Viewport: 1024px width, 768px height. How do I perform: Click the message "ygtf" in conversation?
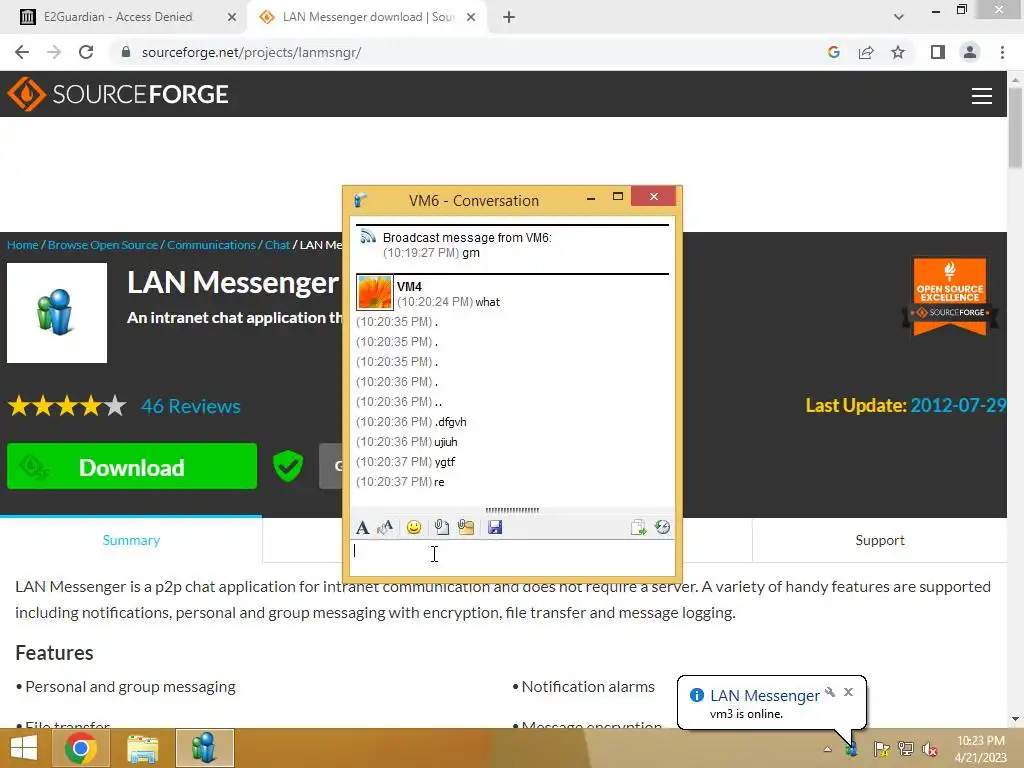click(445, 462)
